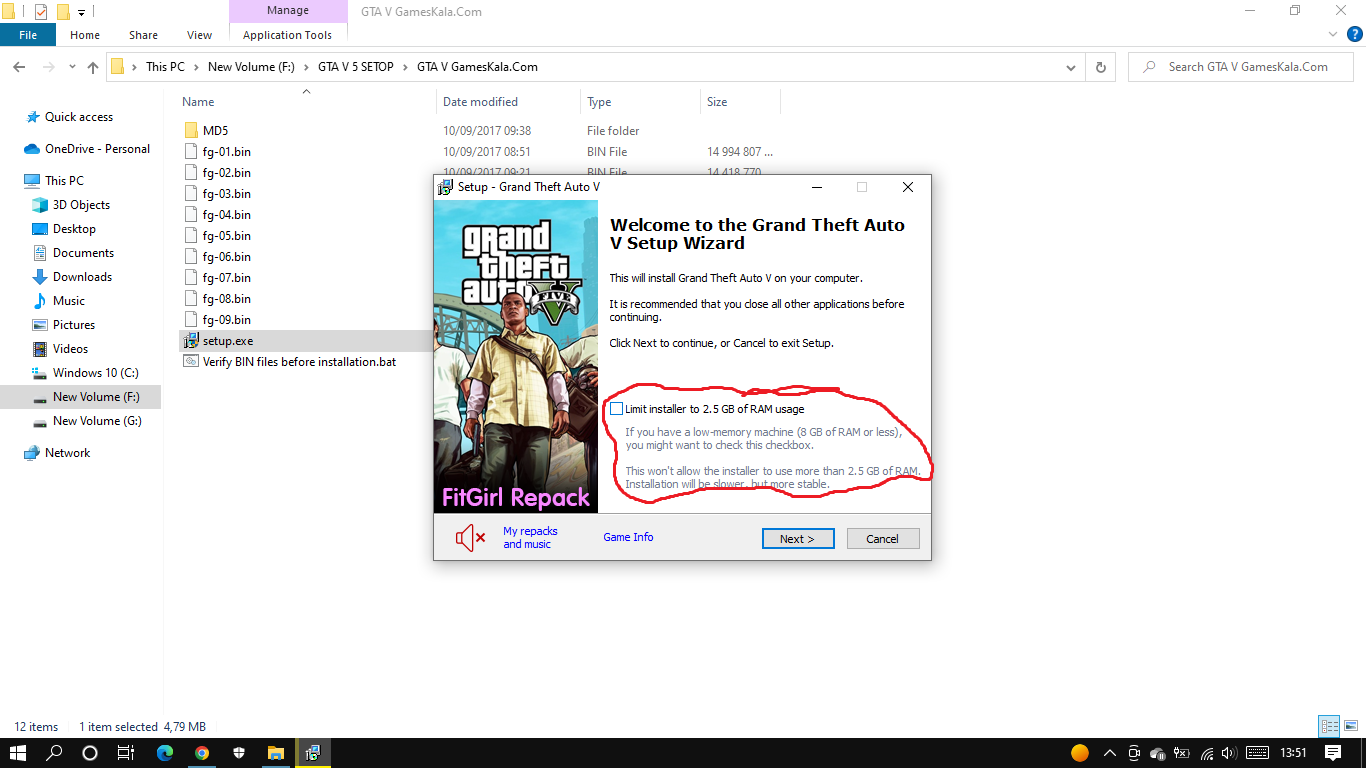Screen dimensions: 1366x768
Task: Open Windows Security shield on taskbar
Action: pos(239,752)
